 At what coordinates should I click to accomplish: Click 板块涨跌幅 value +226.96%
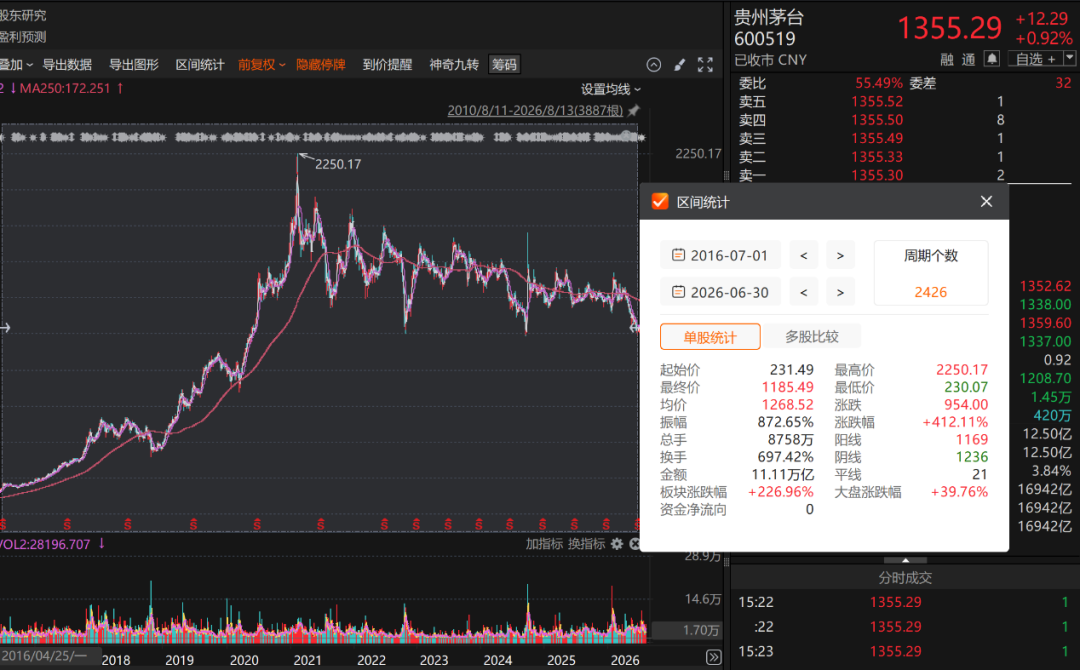pos(780,492)
